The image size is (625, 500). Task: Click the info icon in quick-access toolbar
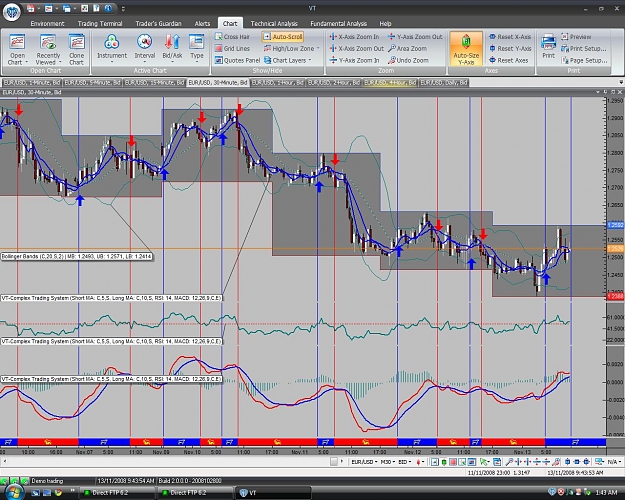108,8
